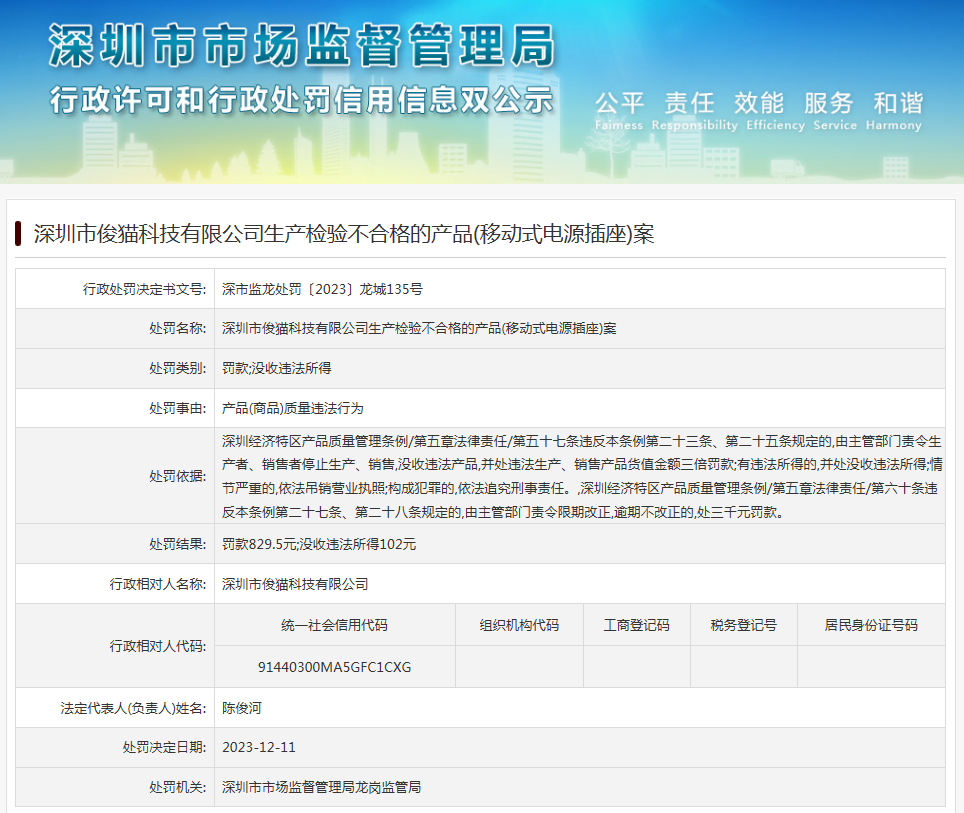Viewport: 964px width, 813px height.
Task: Click the column header 税务登记号
Action: tap(744, 625)
